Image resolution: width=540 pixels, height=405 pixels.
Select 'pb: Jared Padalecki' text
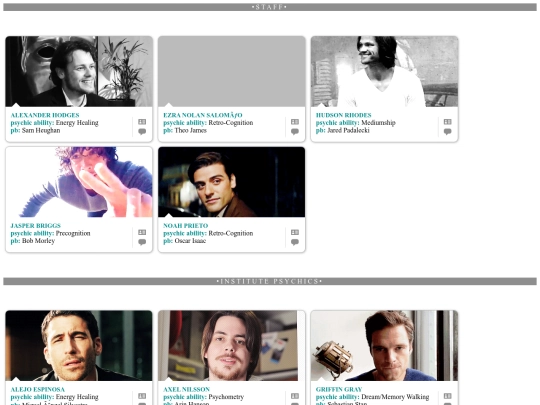pos(343,131)
